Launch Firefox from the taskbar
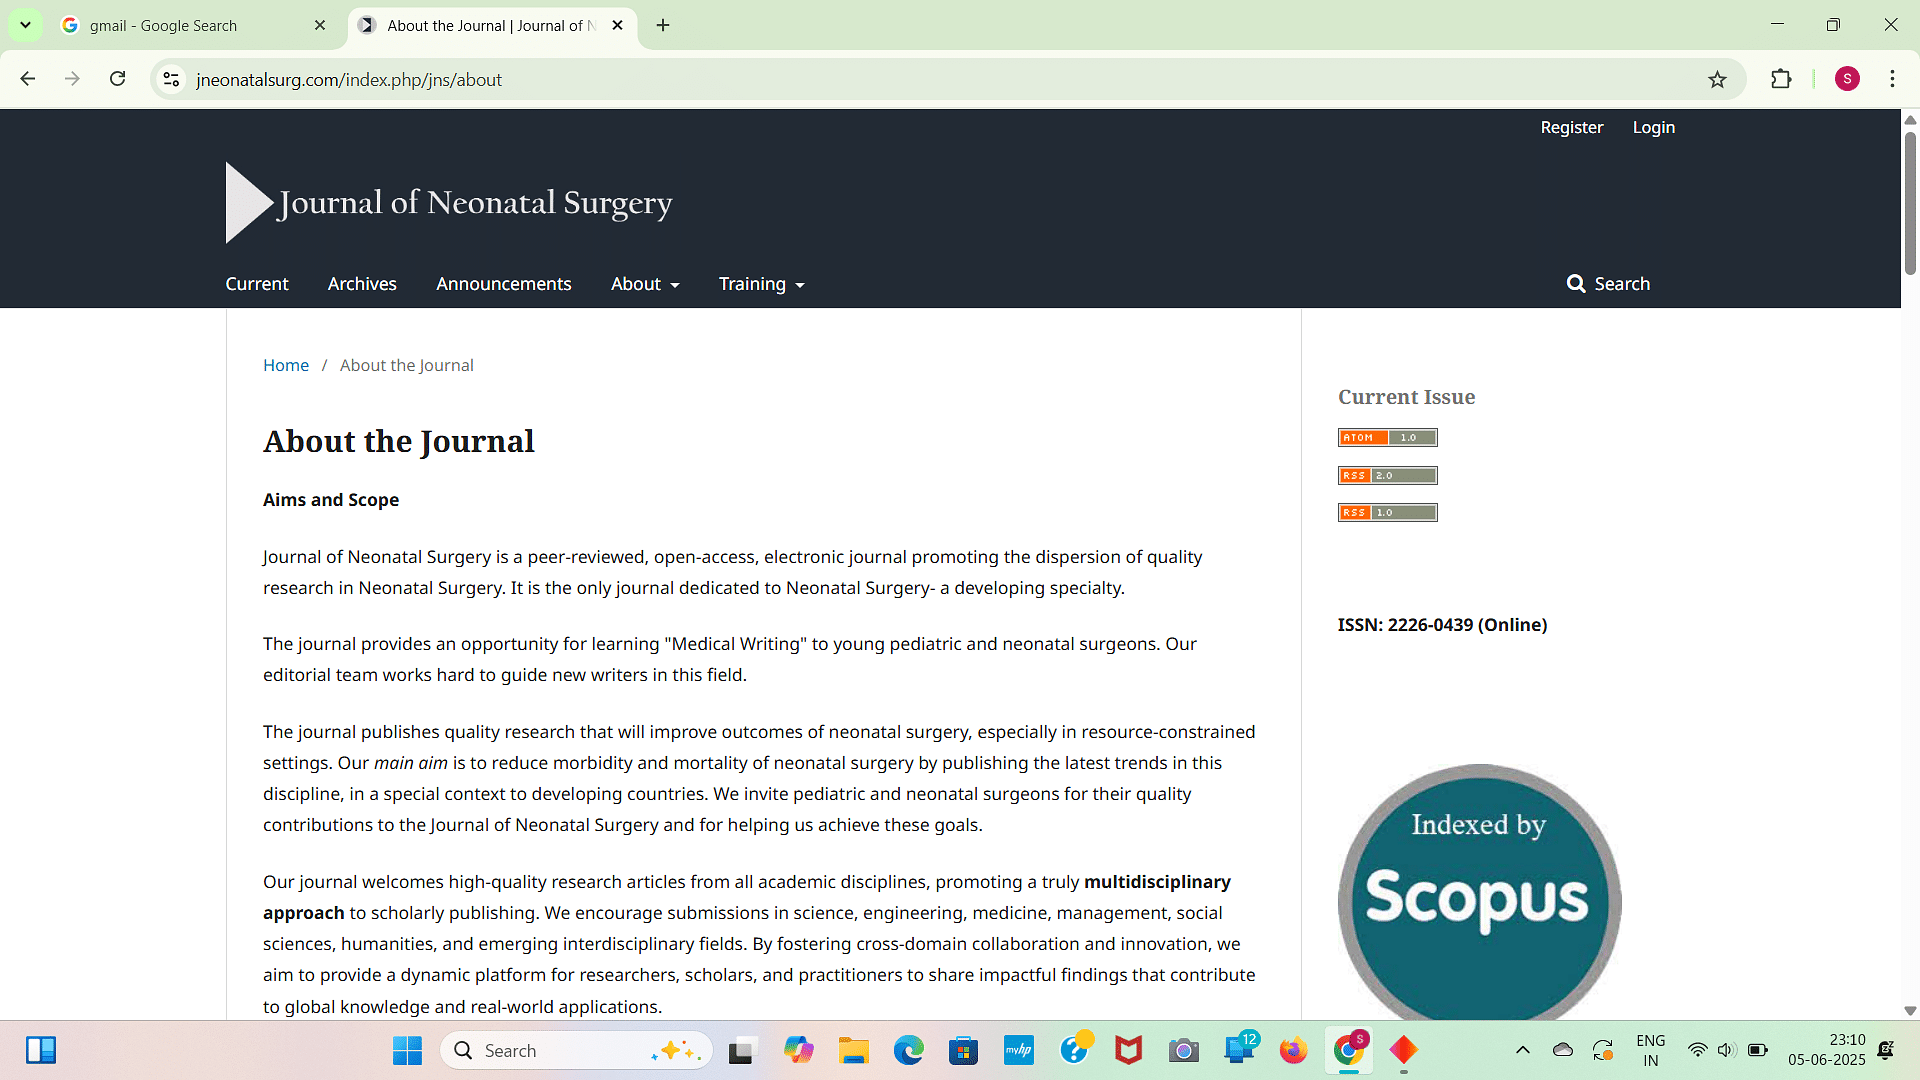1920x1080 pixels. pyautogui.click(x=1293, y=1050)
